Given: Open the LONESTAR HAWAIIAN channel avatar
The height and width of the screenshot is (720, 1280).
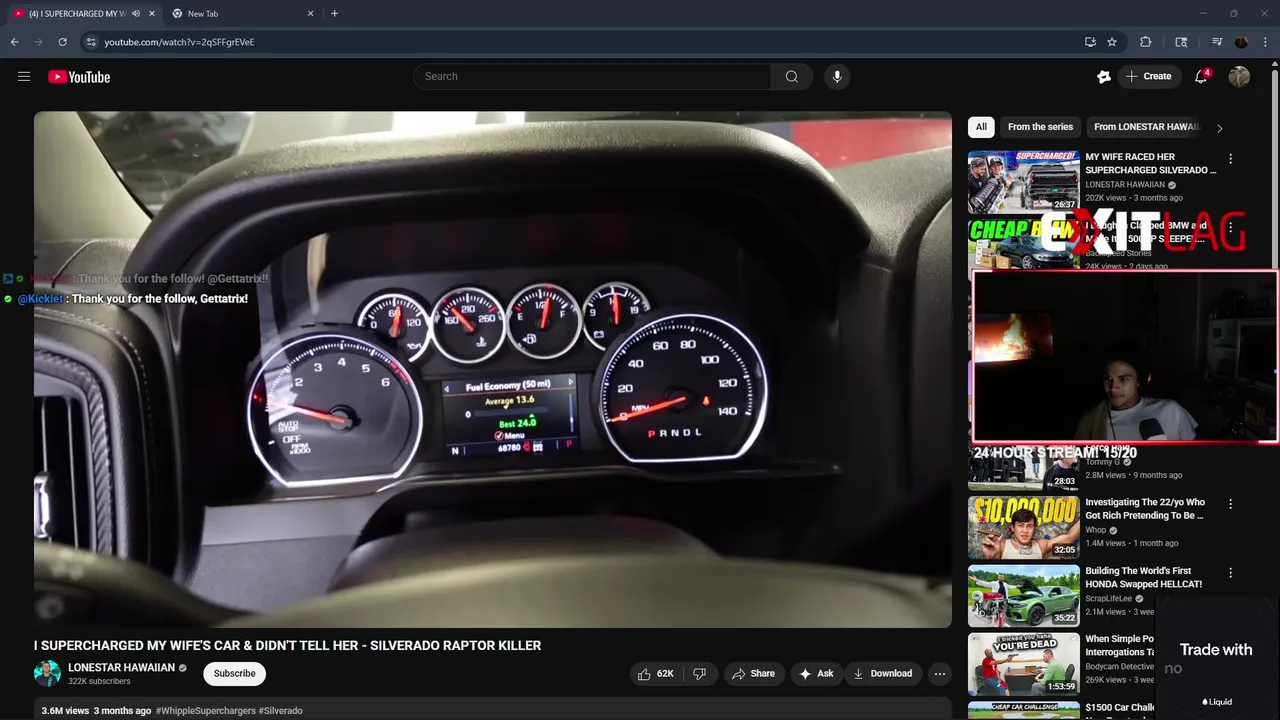Looking at the screenshot, I should pos(47,674).
